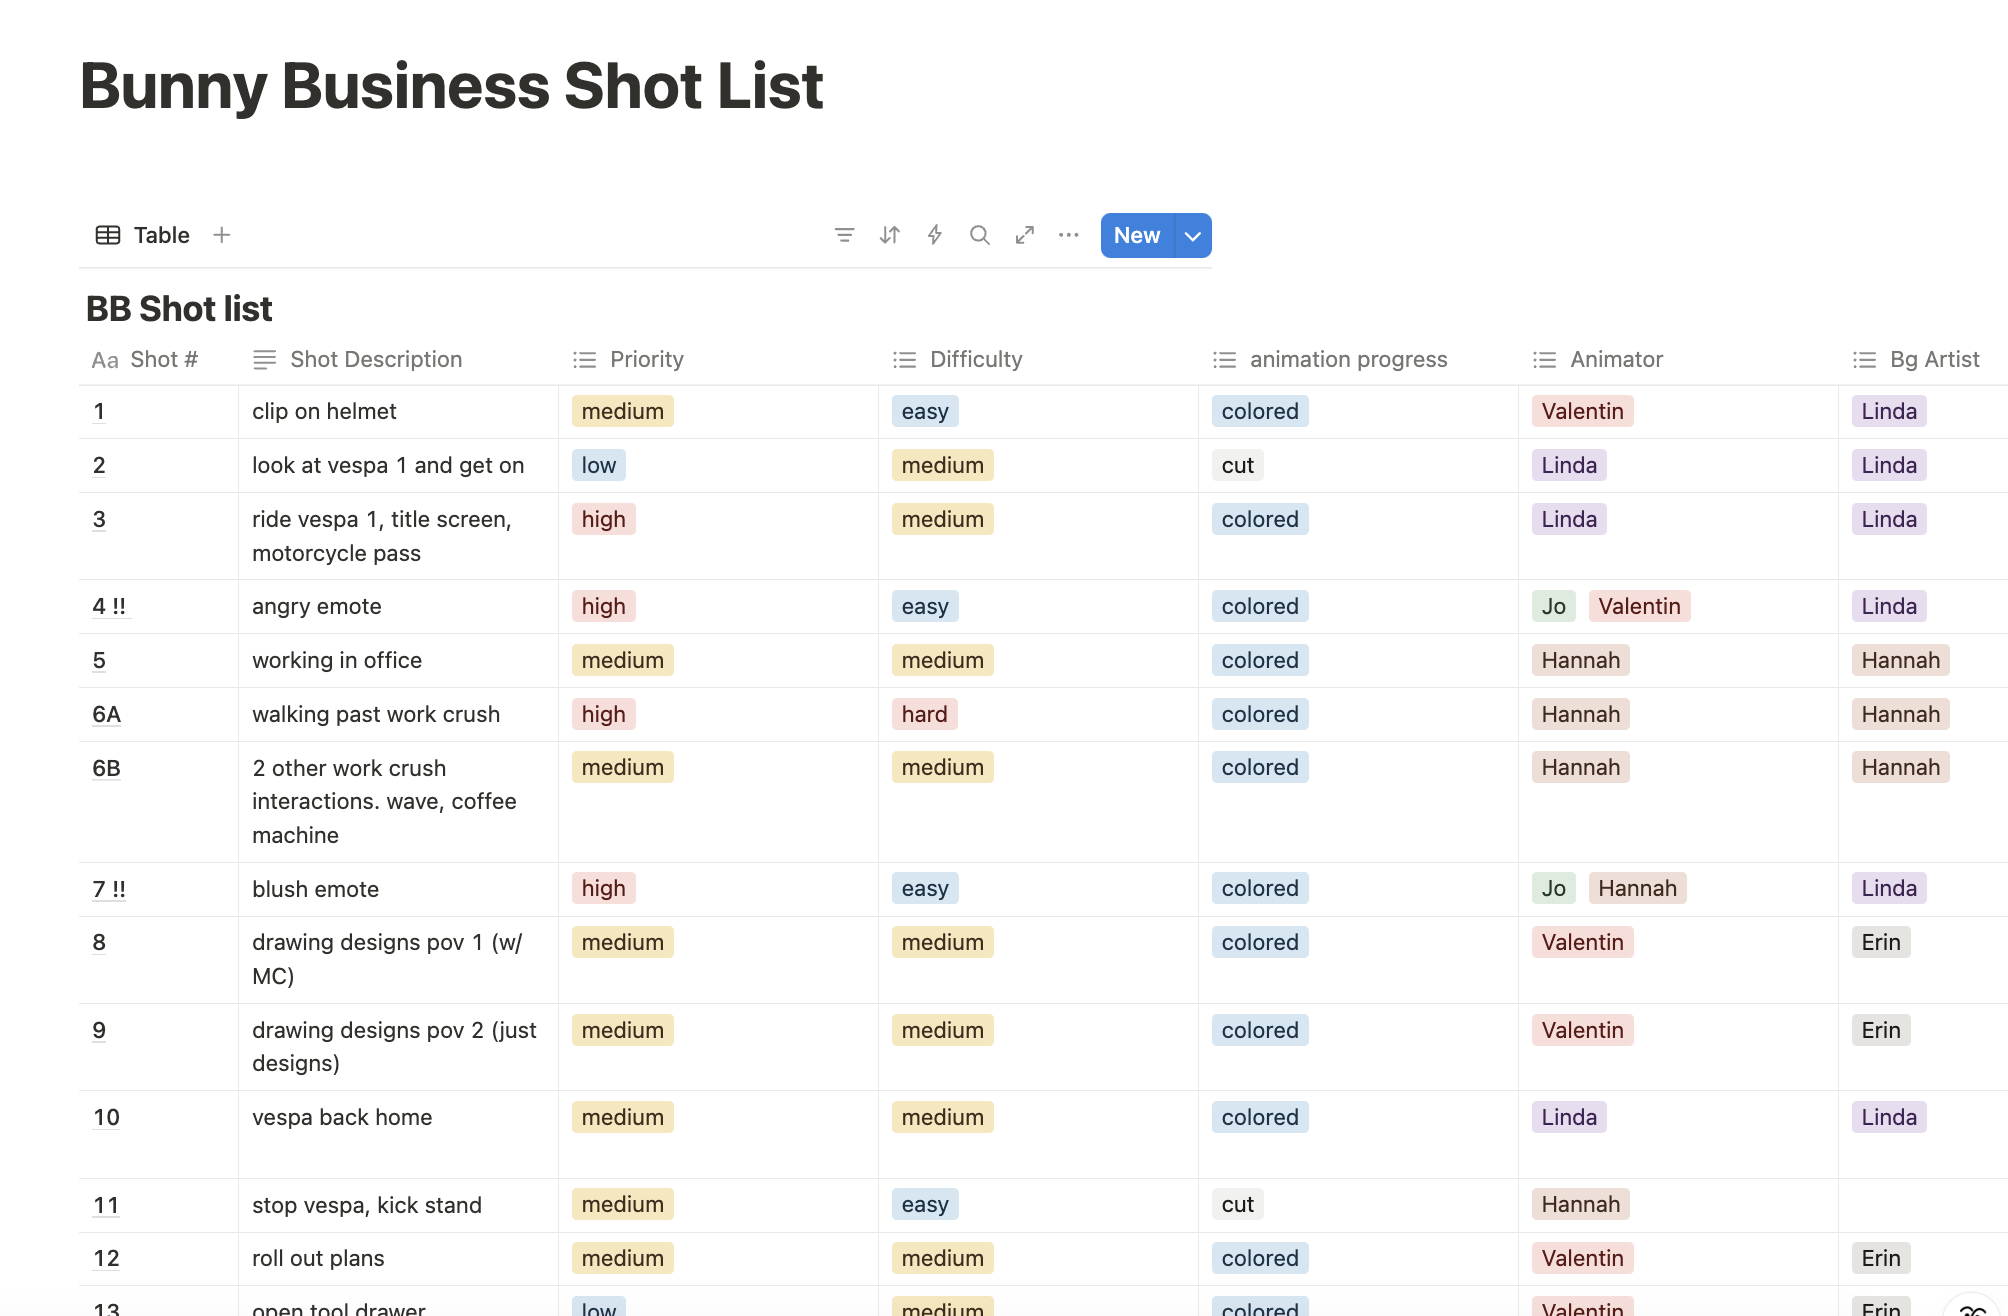Screen dimensions: 2008x1316
Task: Click the high priority tag for shot 3
Action: point(603,519)
